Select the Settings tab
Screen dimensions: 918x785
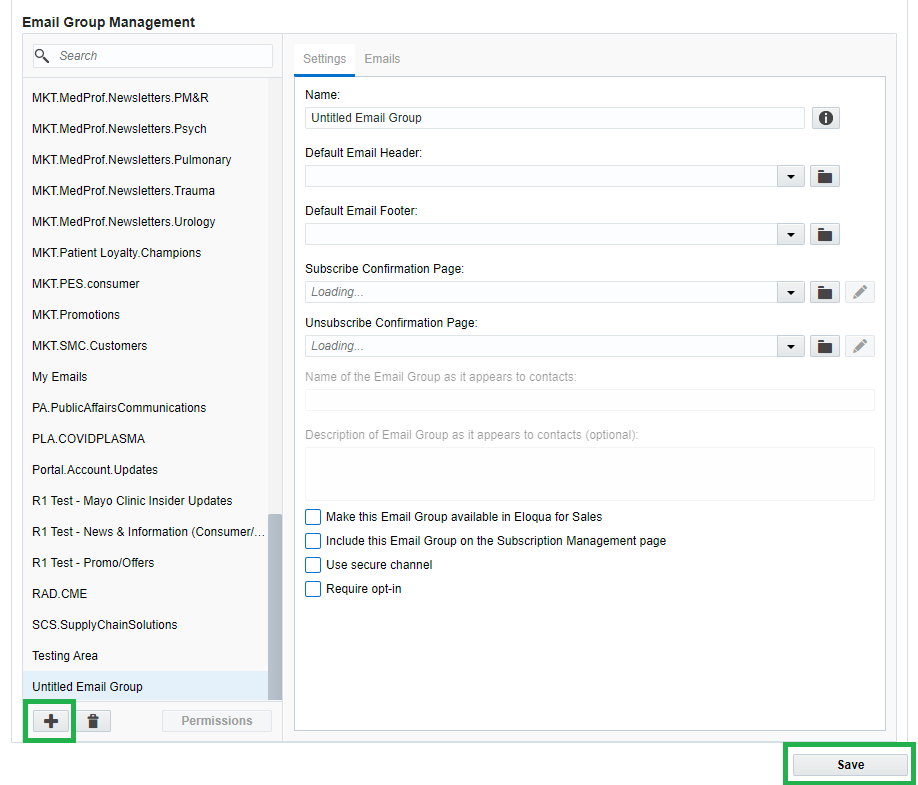(x=324, y=59)
